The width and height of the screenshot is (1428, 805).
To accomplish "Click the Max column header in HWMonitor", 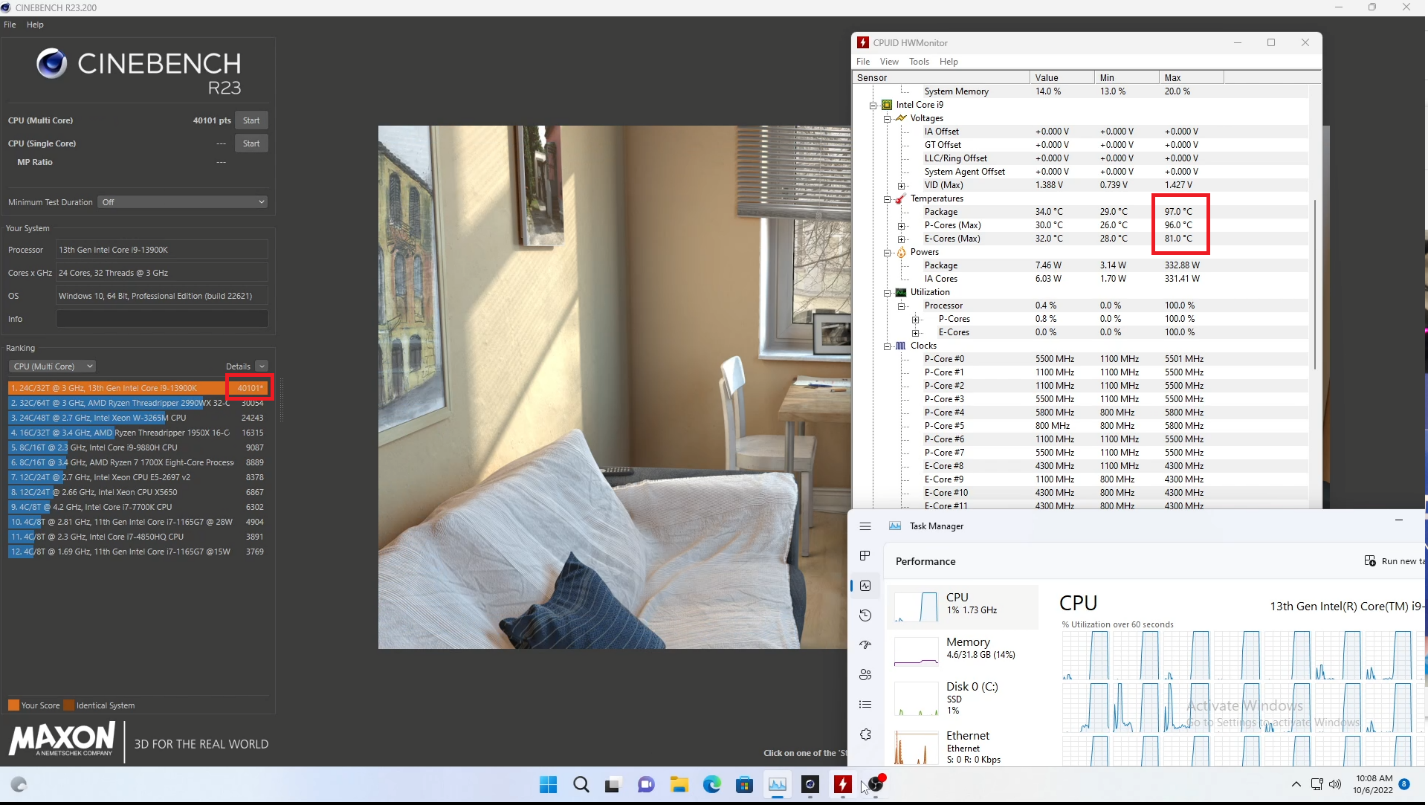I will click(1191, 77).
